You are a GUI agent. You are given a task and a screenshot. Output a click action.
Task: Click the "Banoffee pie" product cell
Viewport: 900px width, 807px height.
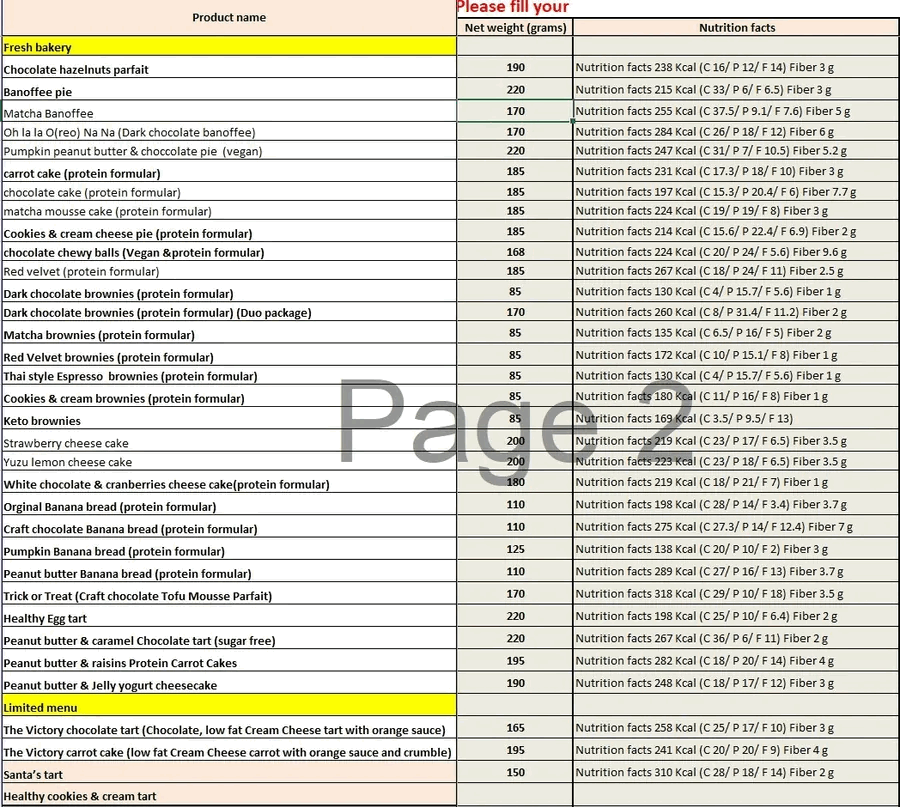[229, 90]
